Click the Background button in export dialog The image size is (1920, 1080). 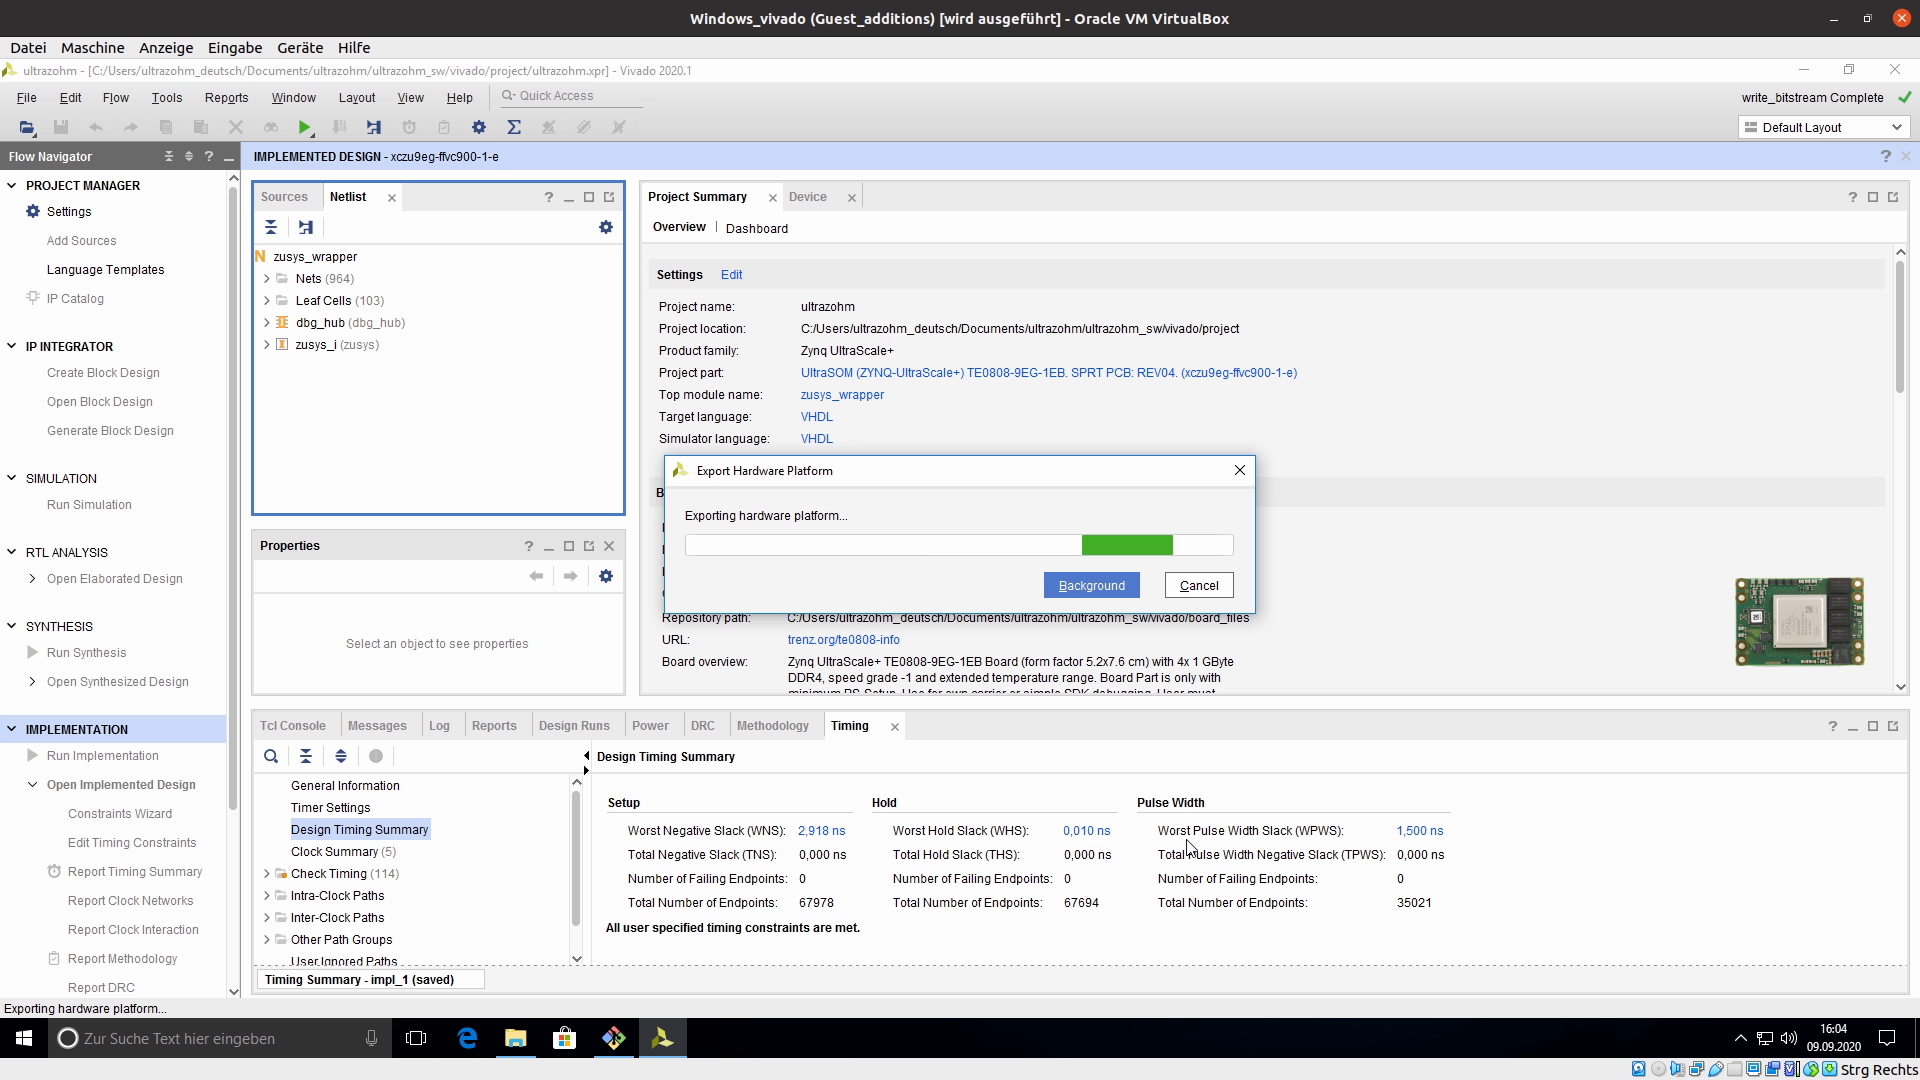[1091, 585]
